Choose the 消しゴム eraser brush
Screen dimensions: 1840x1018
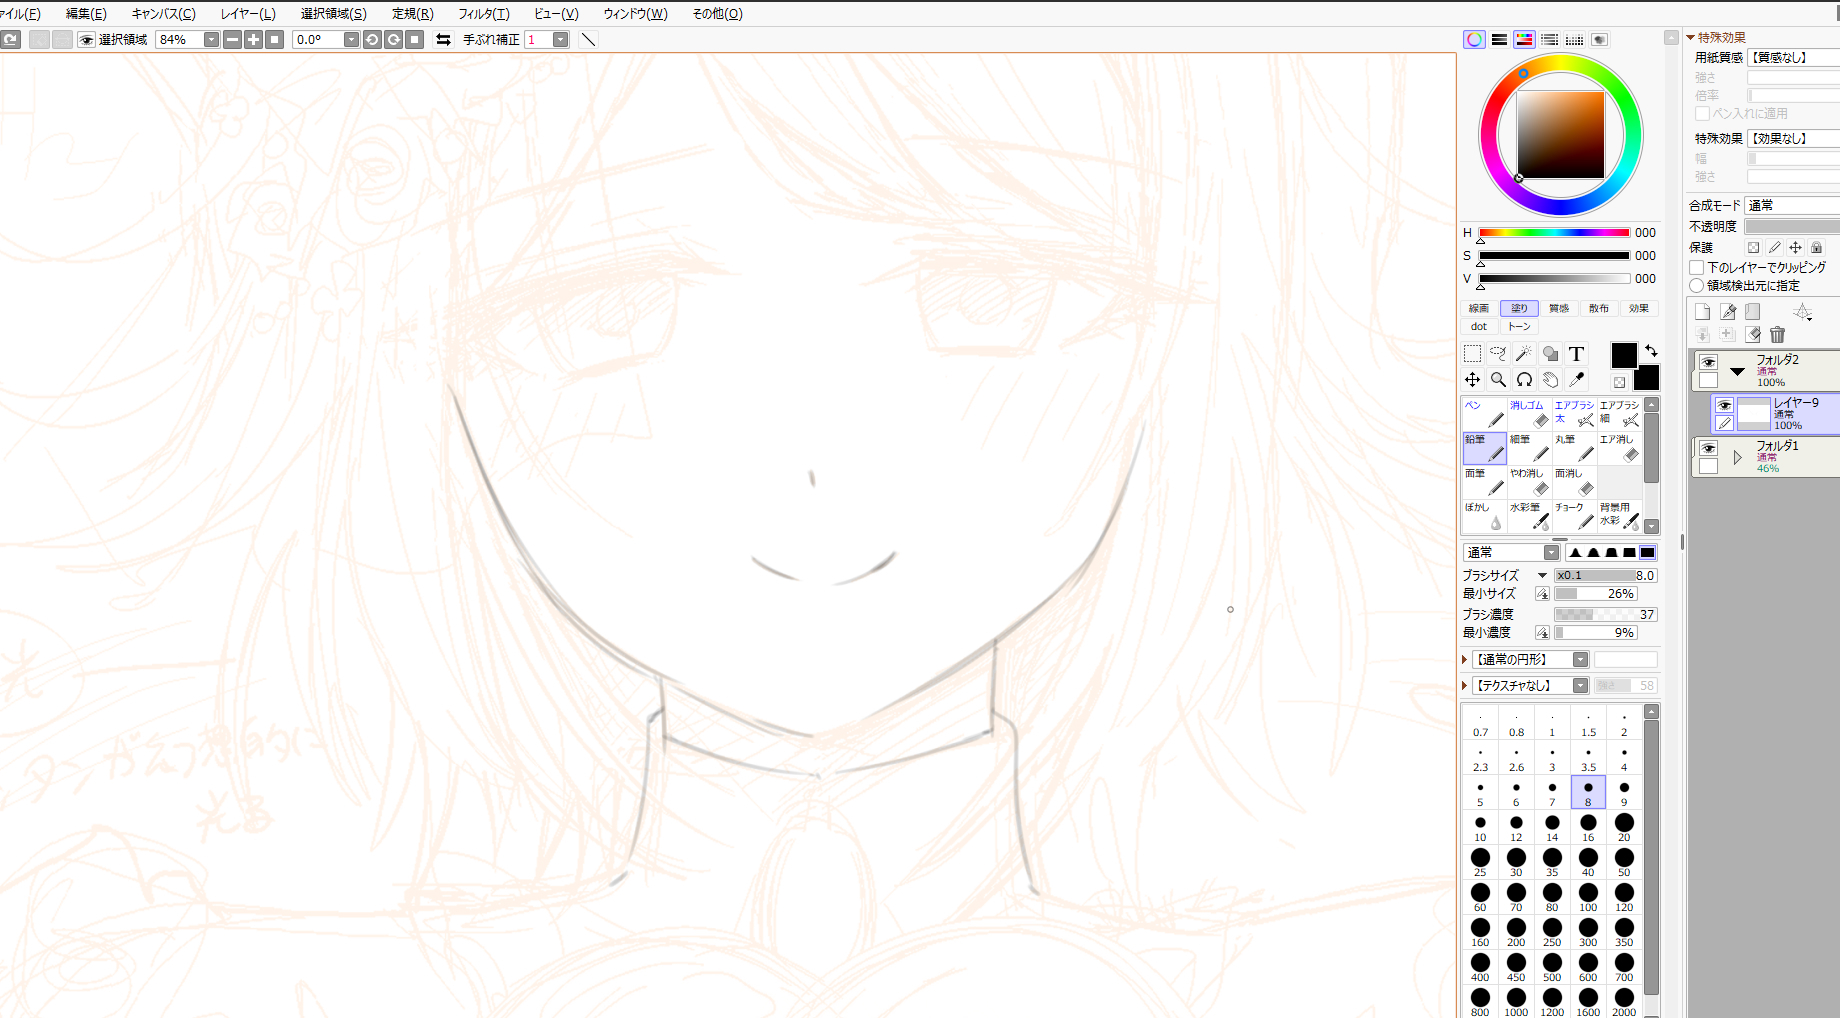[1529, 413]
